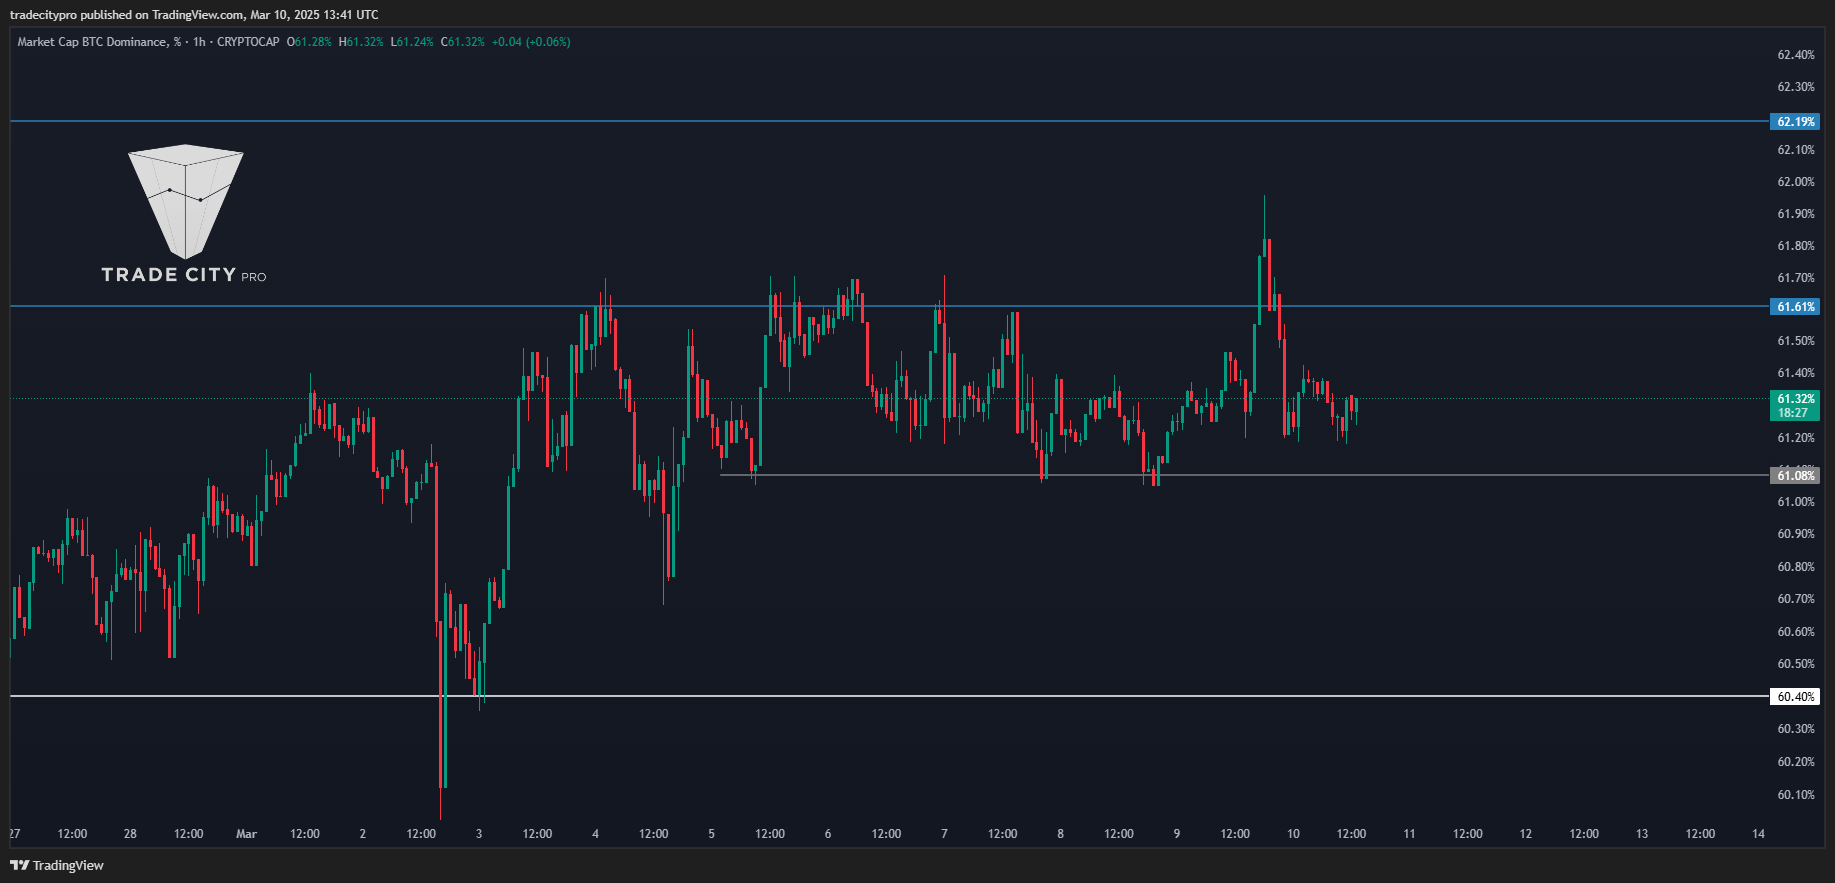The width and height of the screenshot is (1835, 883).
Task: Click the 4 date label on time axis
Action: coord(595,834)
